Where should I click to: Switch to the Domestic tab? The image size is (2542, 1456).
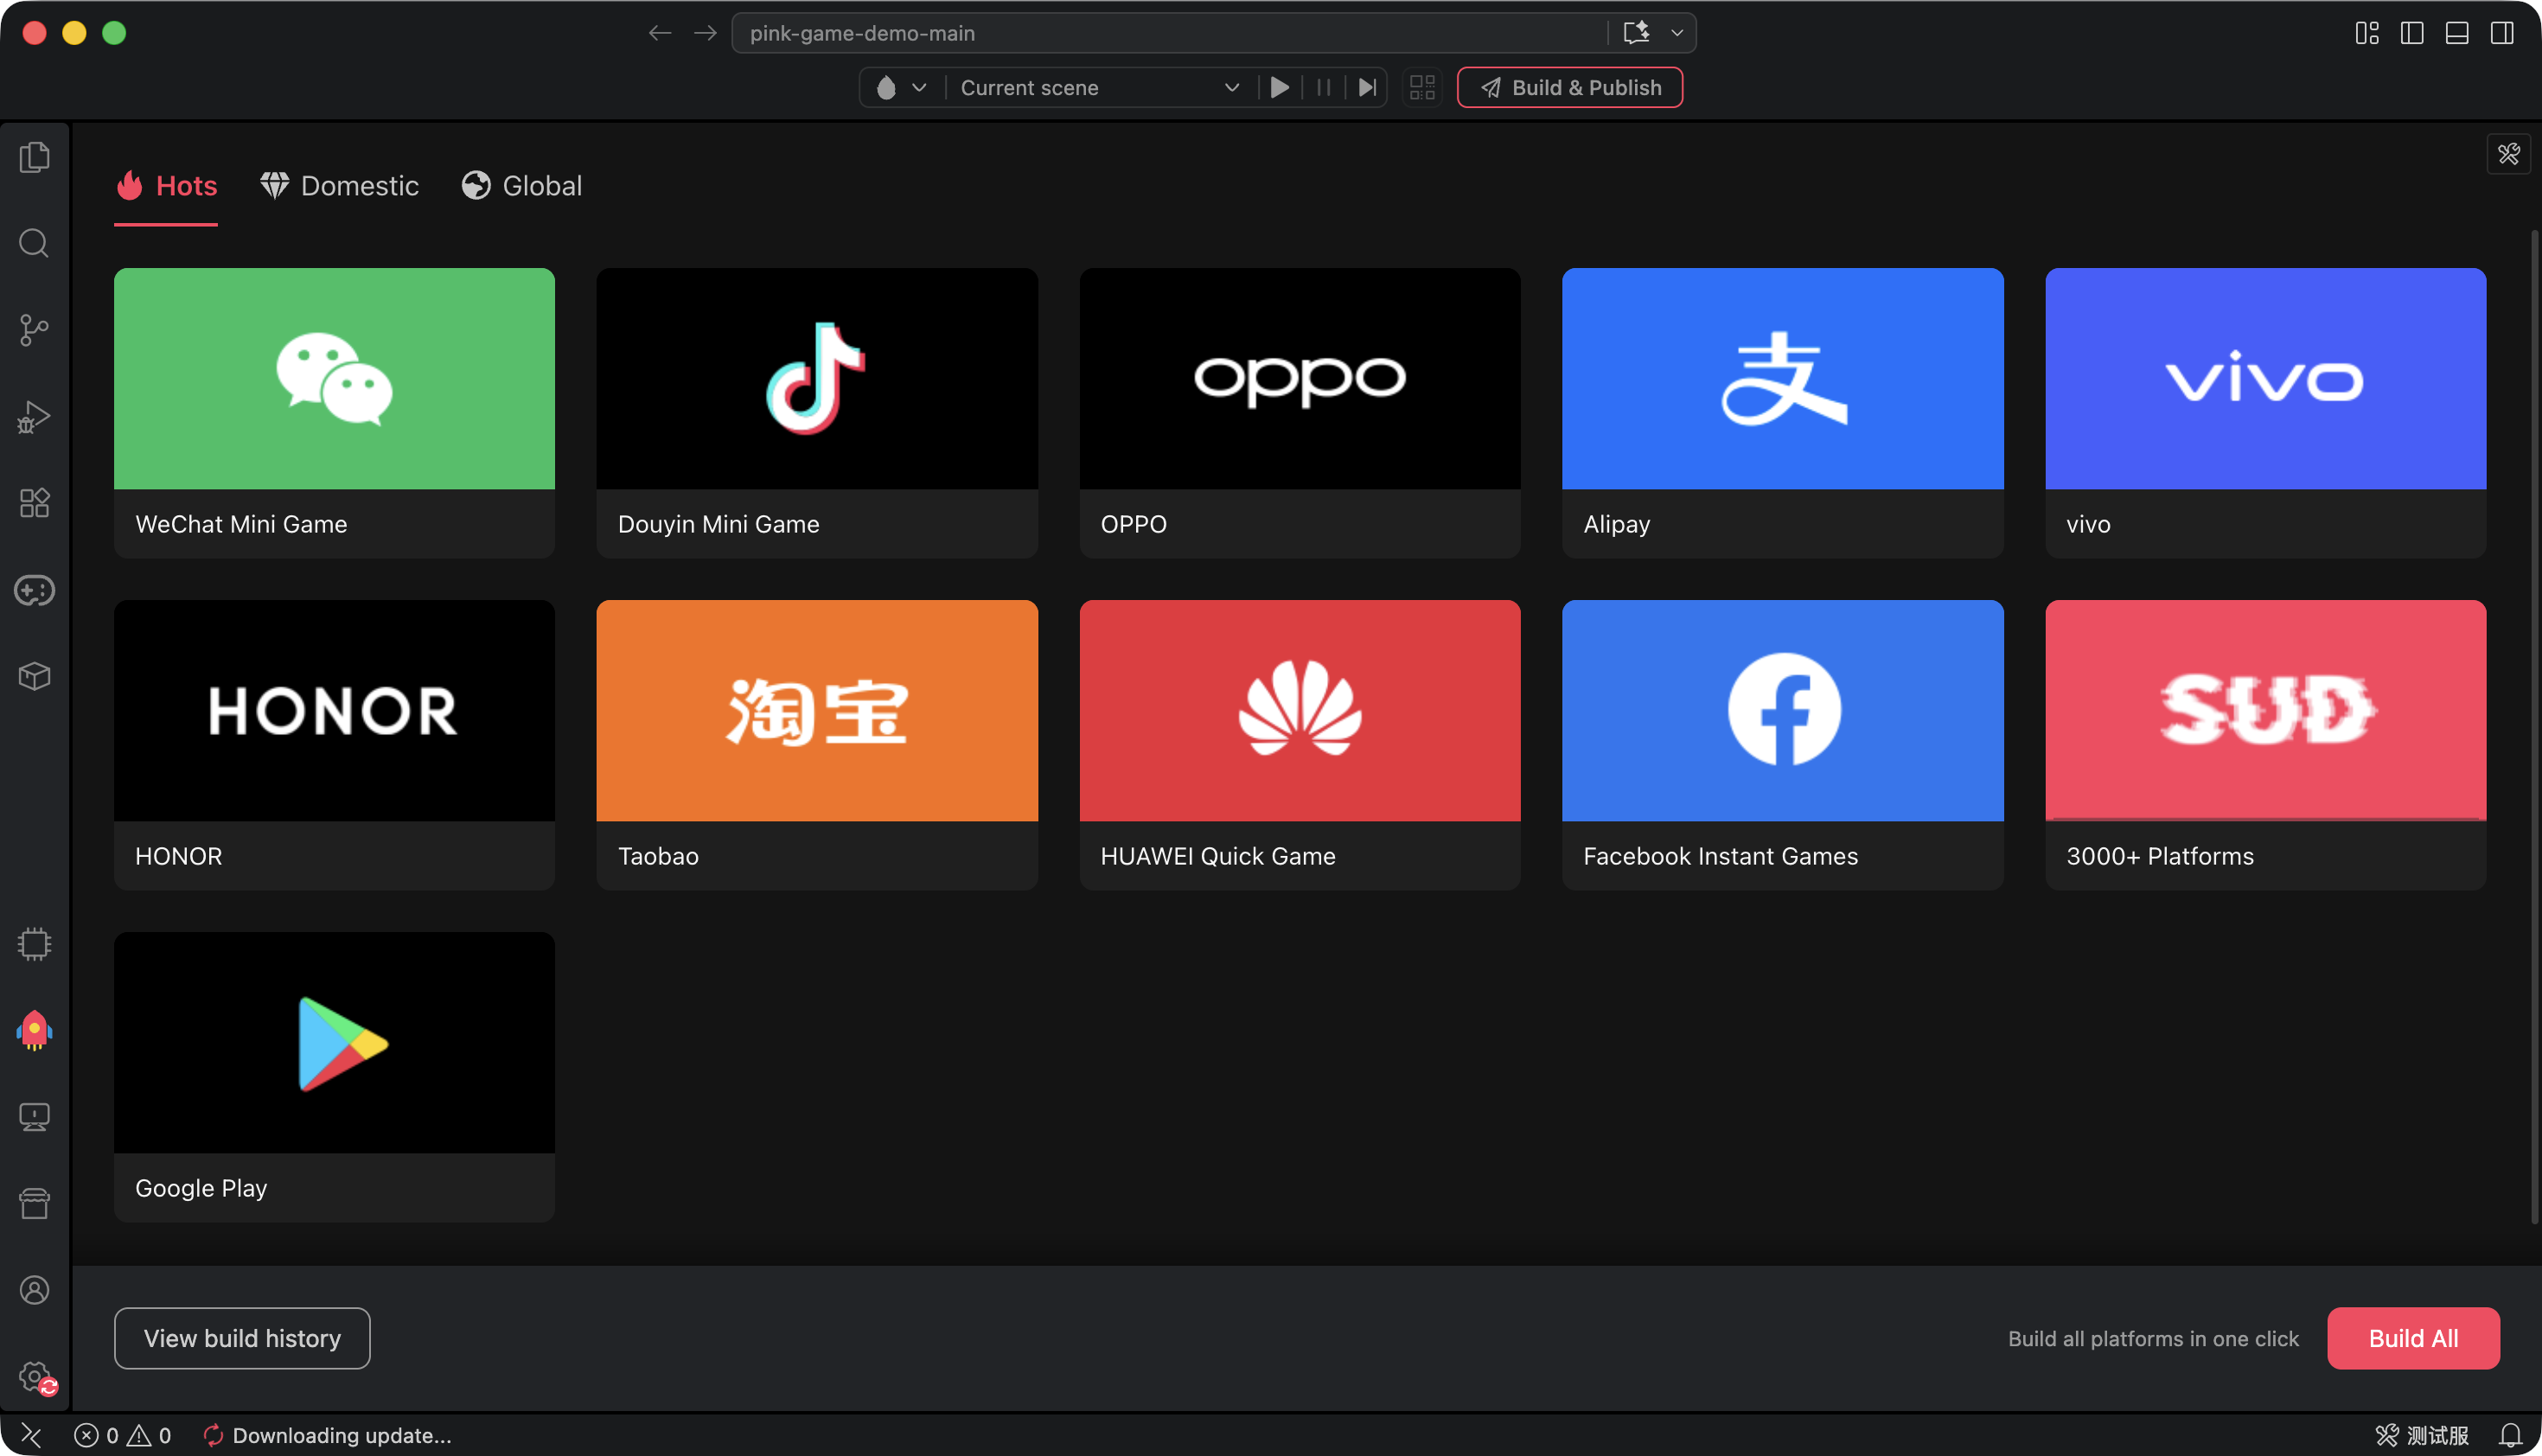(339, 186)
